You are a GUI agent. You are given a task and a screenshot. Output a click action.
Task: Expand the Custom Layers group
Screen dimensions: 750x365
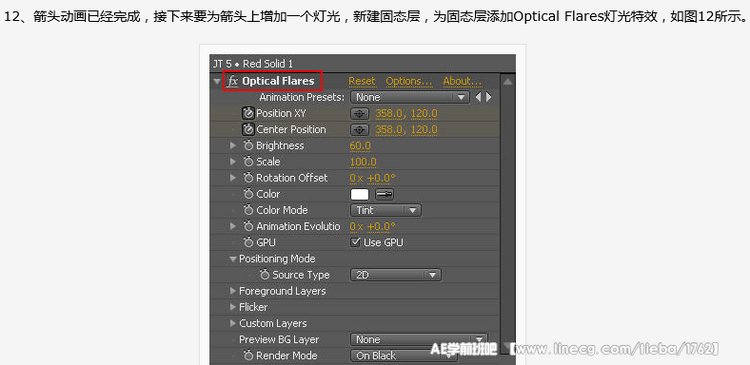(233, 323)
